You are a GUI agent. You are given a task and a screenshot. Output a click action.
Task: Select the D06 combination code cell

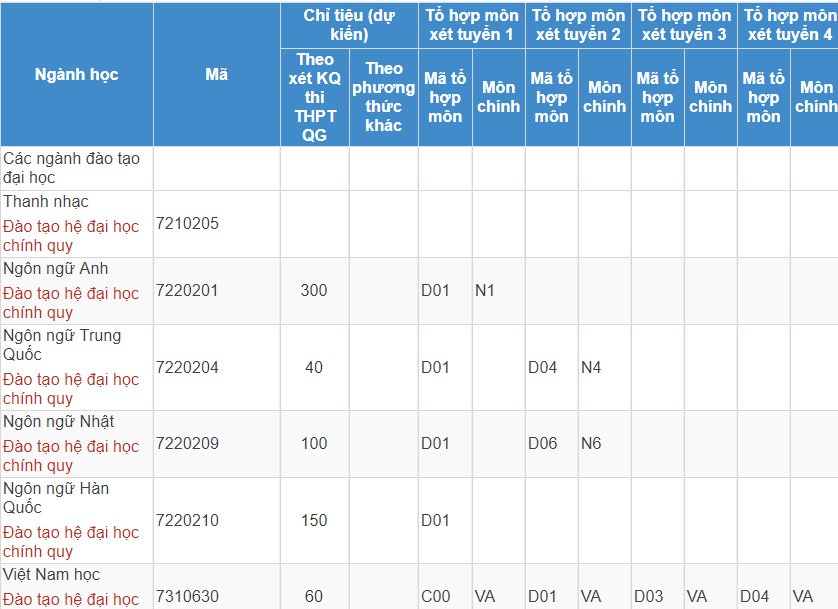[x=543, y=443]
